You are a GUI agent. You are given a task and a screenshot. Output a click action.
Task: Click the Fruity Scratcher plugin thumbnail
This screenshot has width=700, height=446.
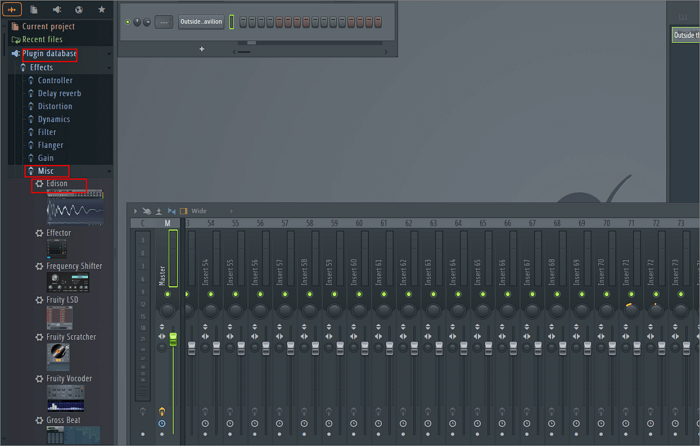coord(58,355)
